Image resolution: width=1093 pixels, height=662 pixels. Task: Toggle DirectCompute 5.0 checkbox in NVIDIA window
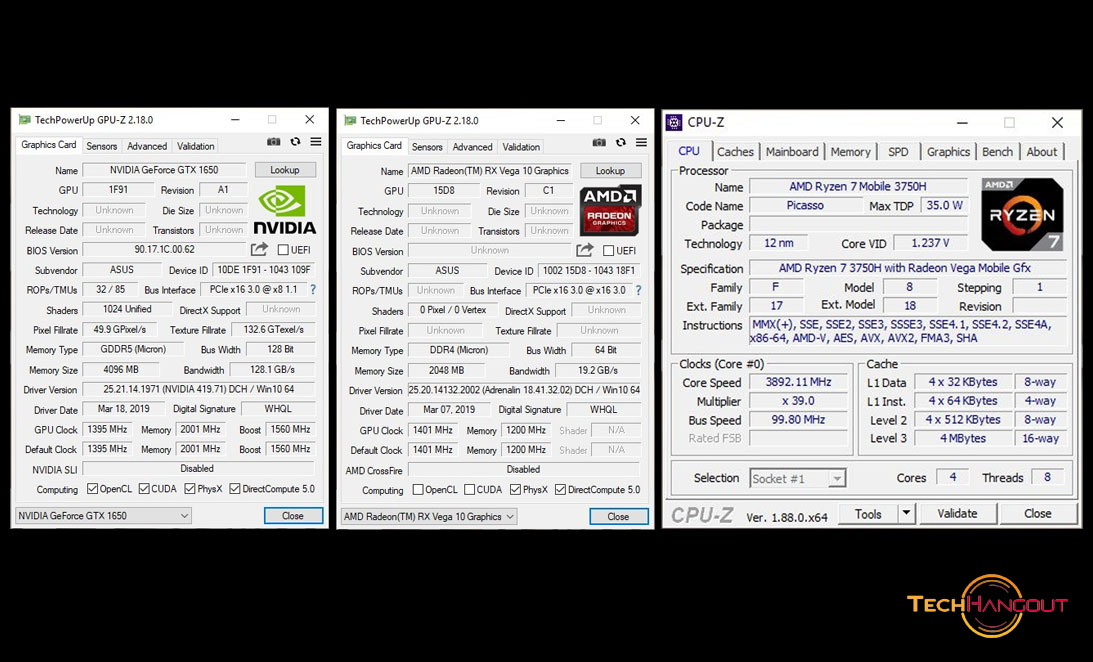235,488
